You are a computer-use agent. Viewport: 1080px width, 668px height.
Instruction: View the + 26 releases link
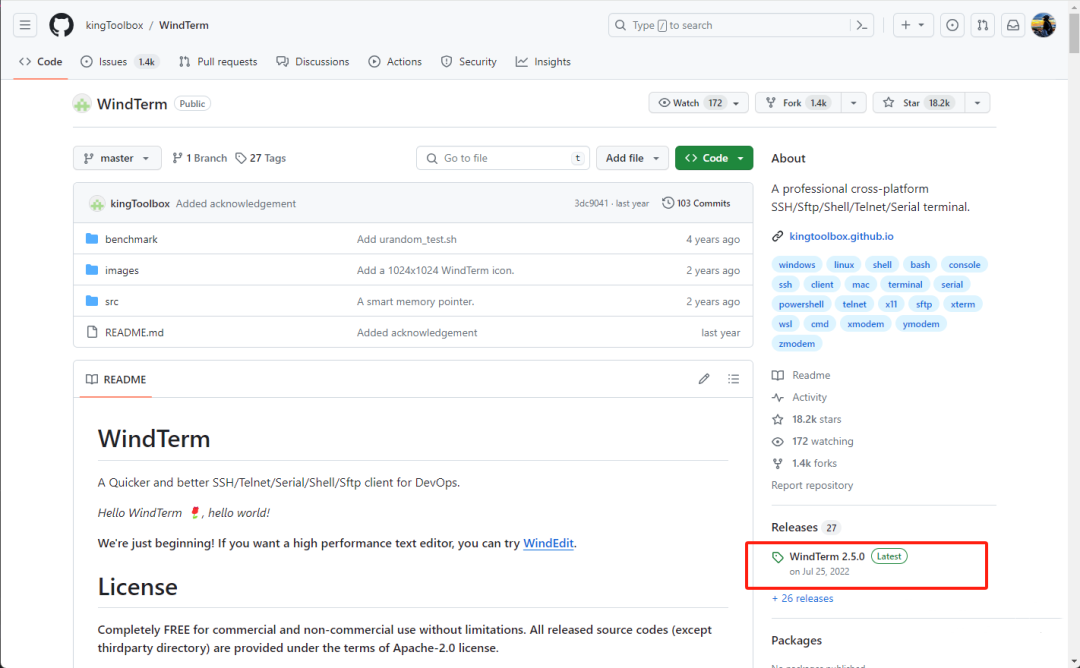click(802, 598)
